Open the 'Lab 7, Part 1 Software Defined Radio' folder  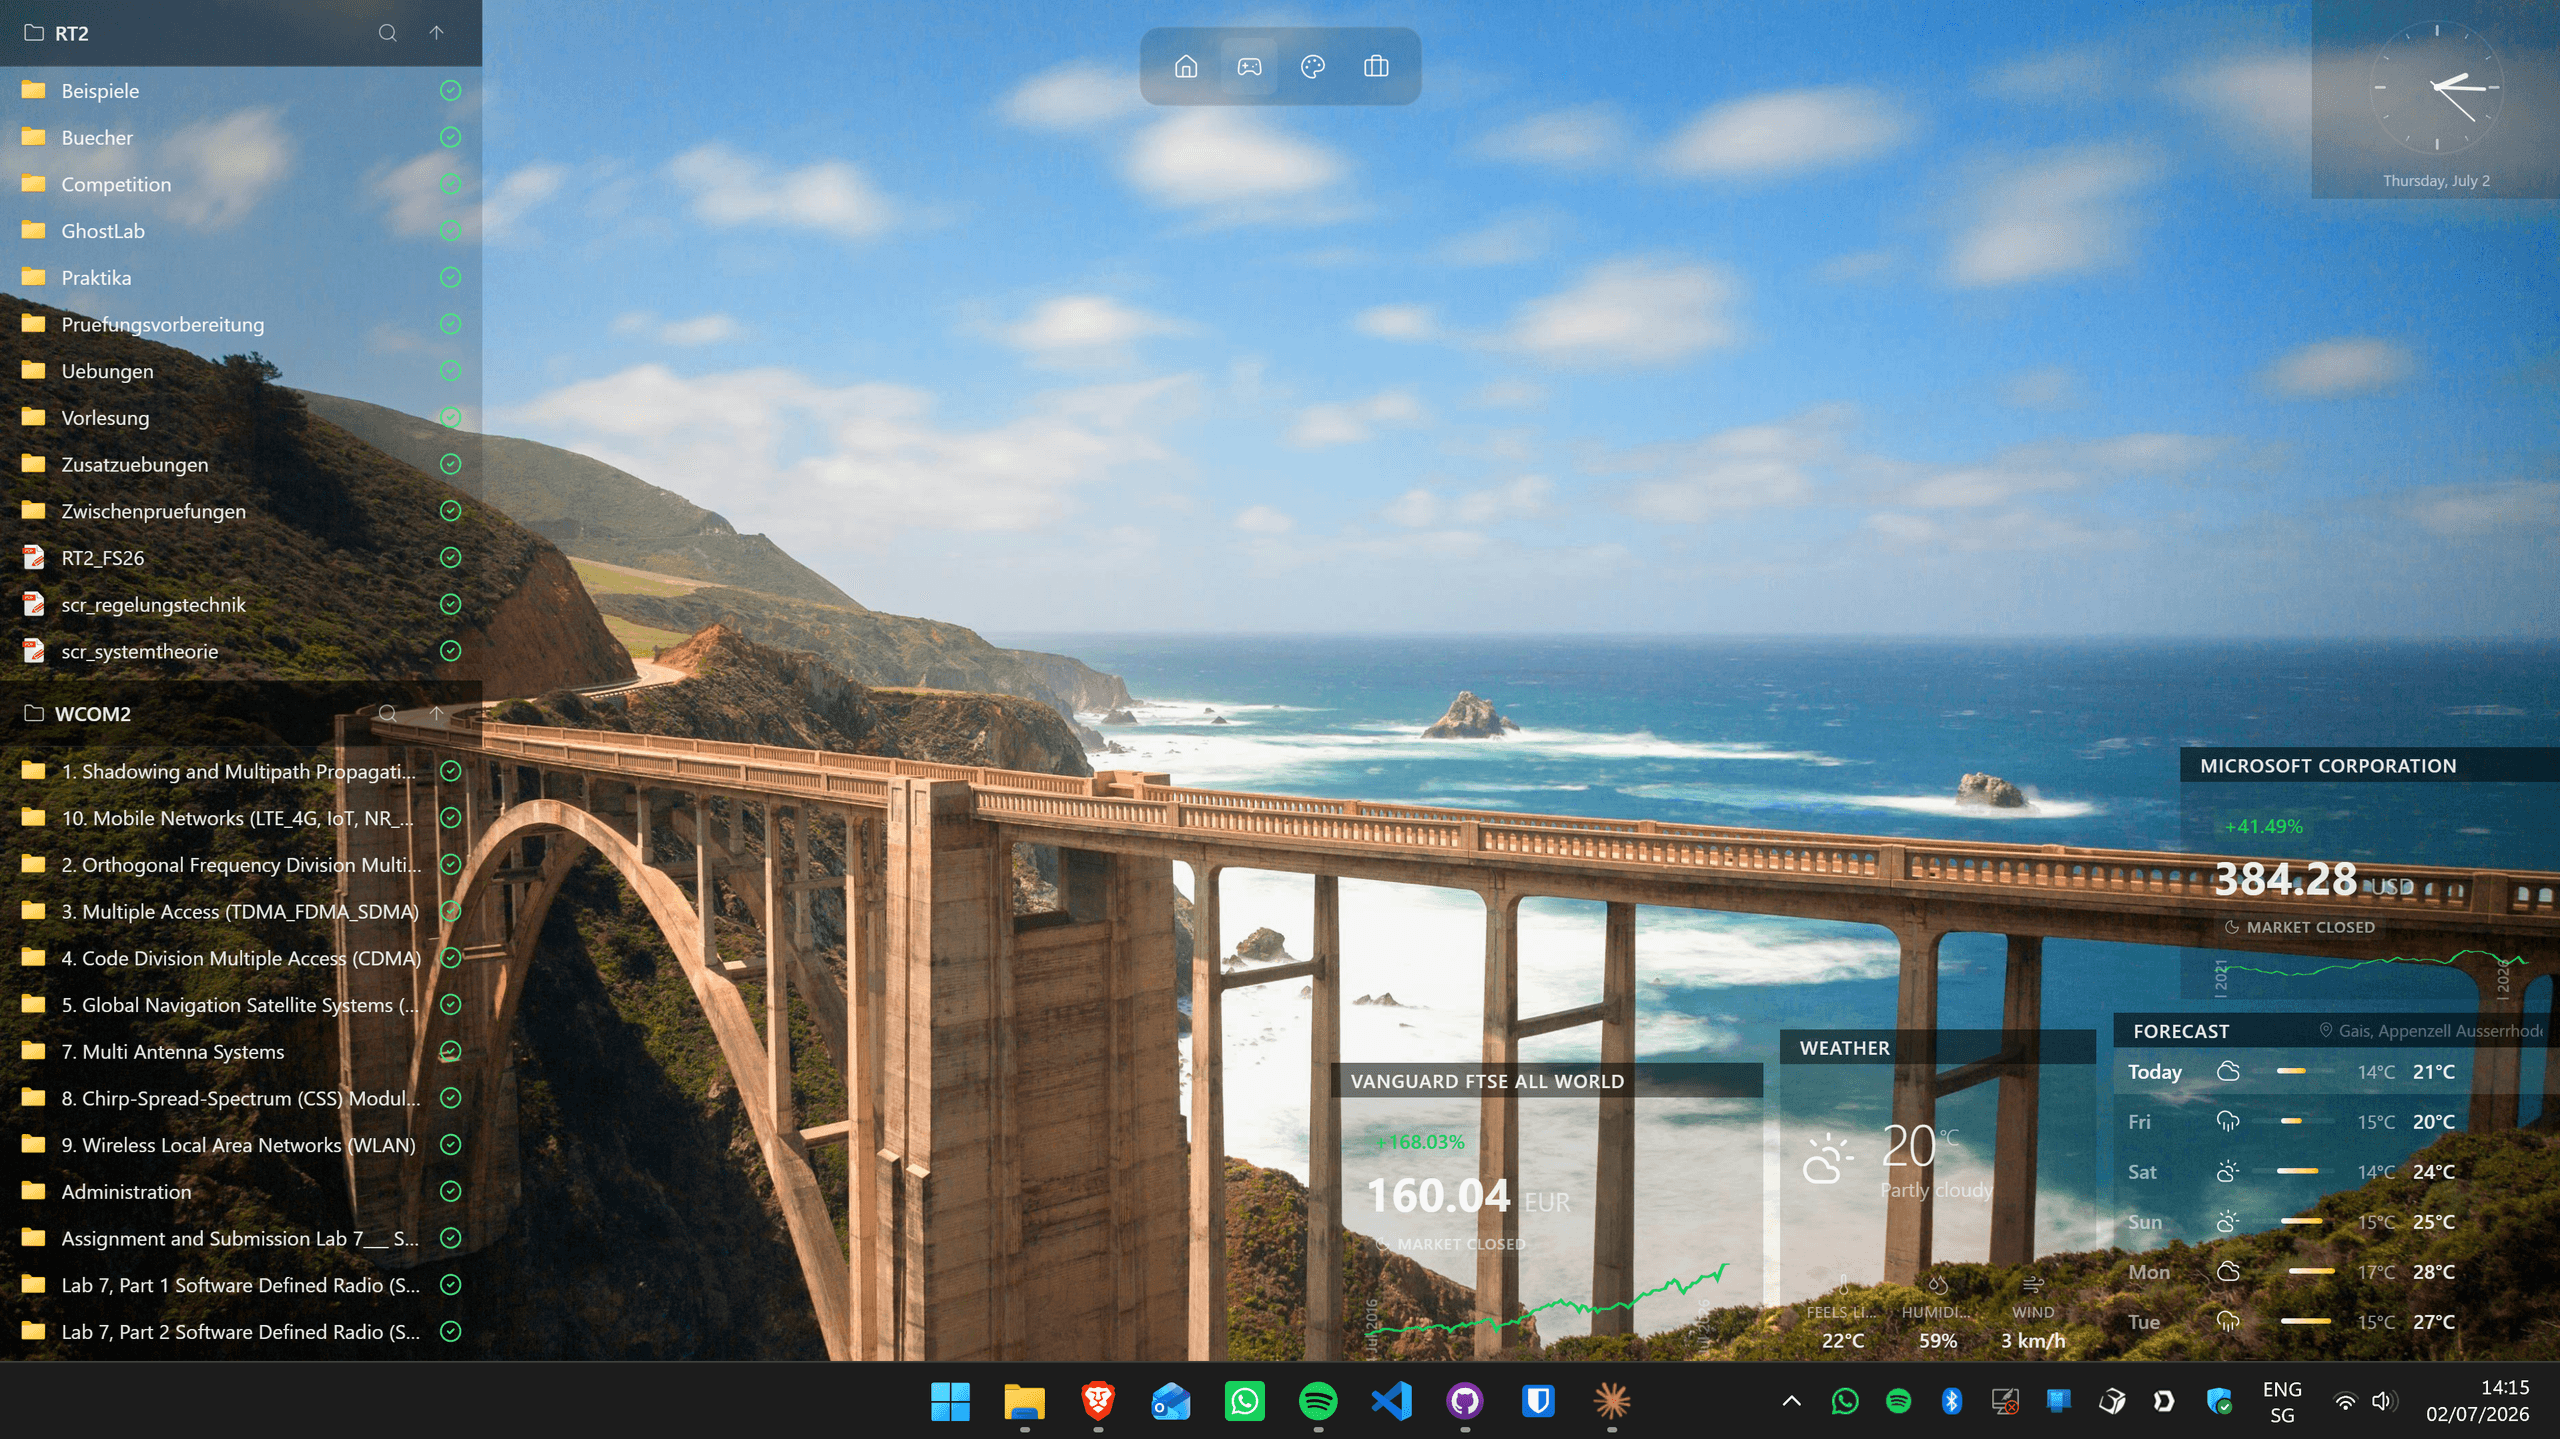click(x=241, y=1285)
